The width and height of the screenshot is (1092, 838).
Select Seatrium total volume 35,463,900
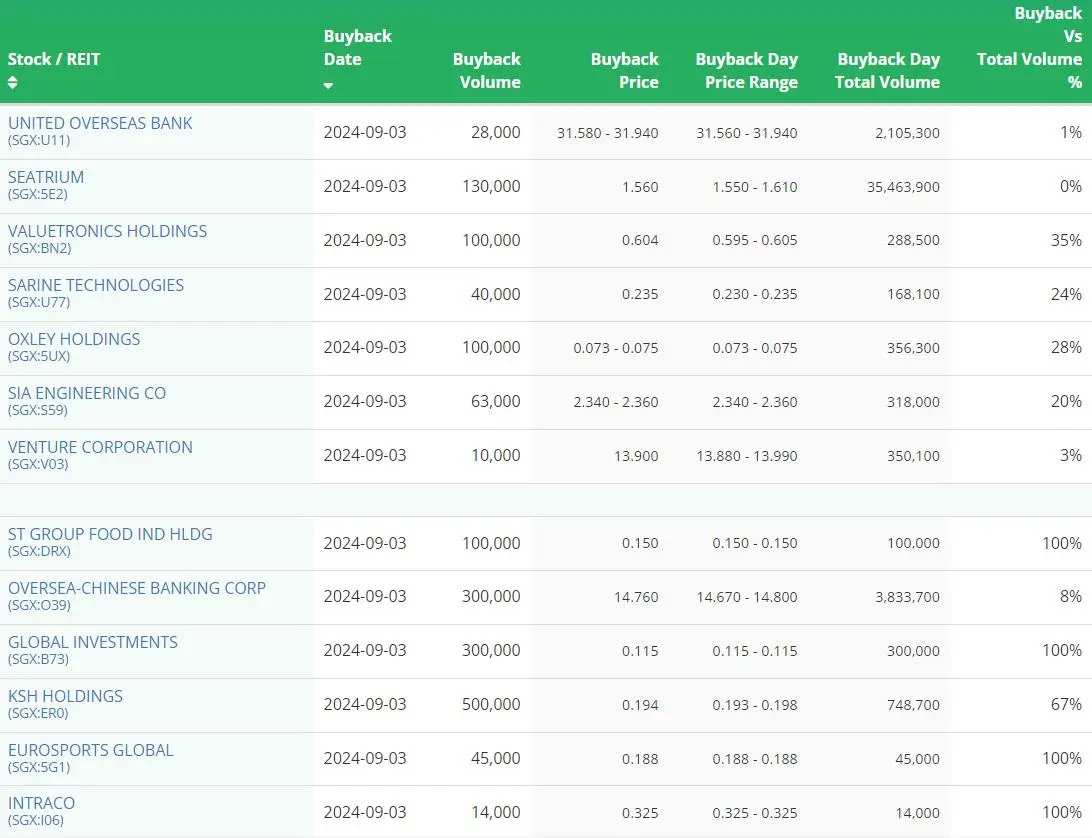(903, 187)
